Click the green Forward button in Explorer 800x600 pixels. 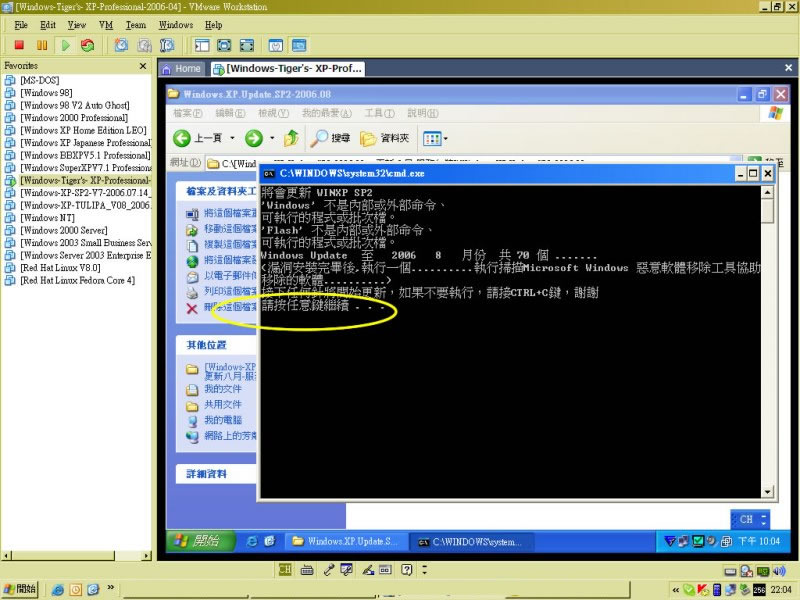[254, 138]
